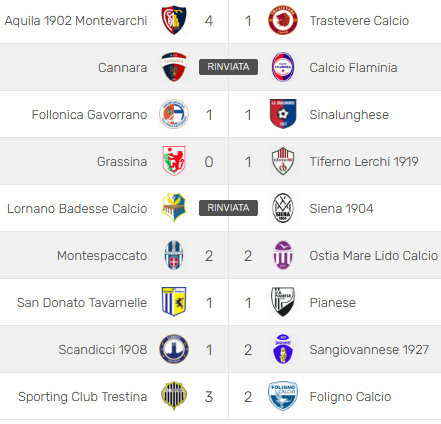Select the Tiferno Lerchi 1919 crest
This screenshot has width=441, height=424.
pyautogui.click(x=283, y=161)
